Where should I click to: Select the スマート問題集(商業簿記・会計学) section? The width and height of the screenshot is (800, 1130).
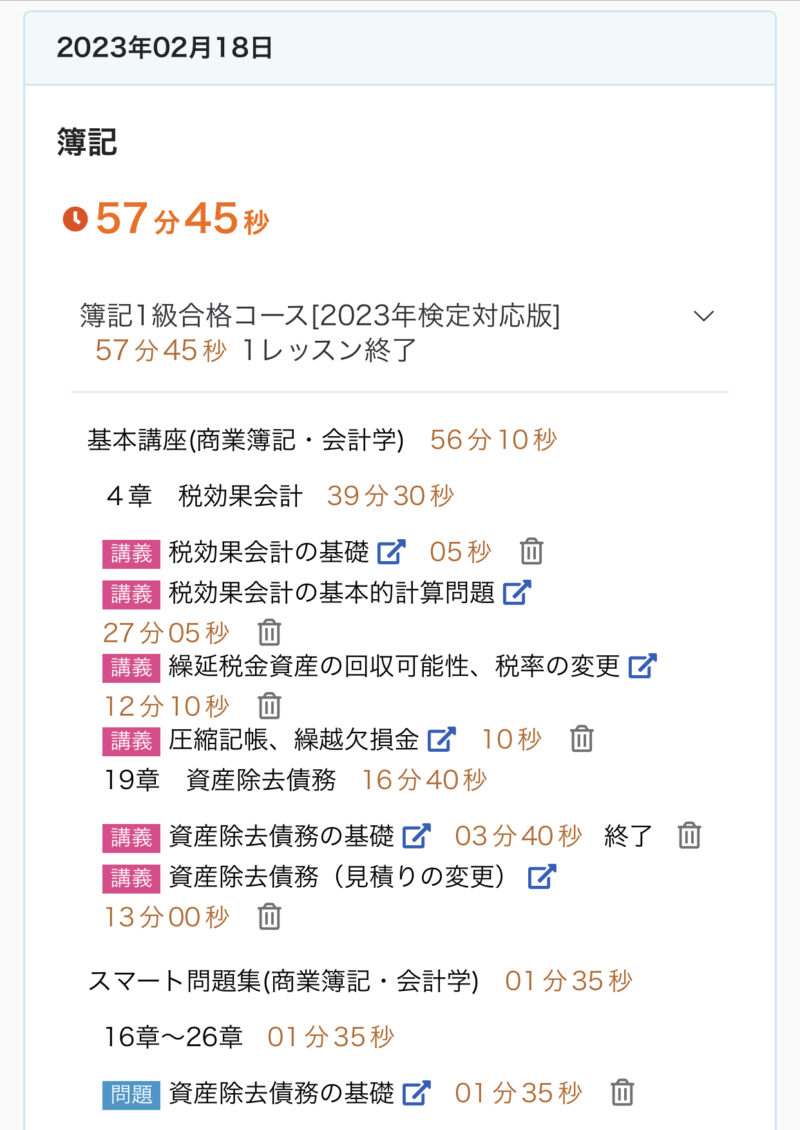pos(283,981)
